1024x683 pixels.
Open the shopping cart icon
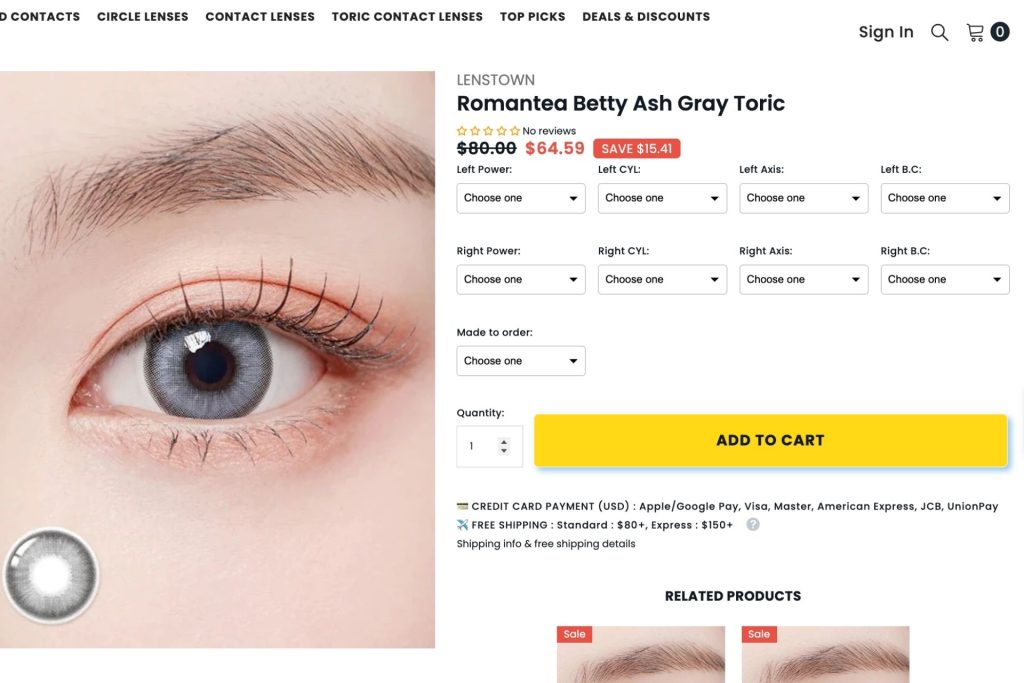[977, 31]
